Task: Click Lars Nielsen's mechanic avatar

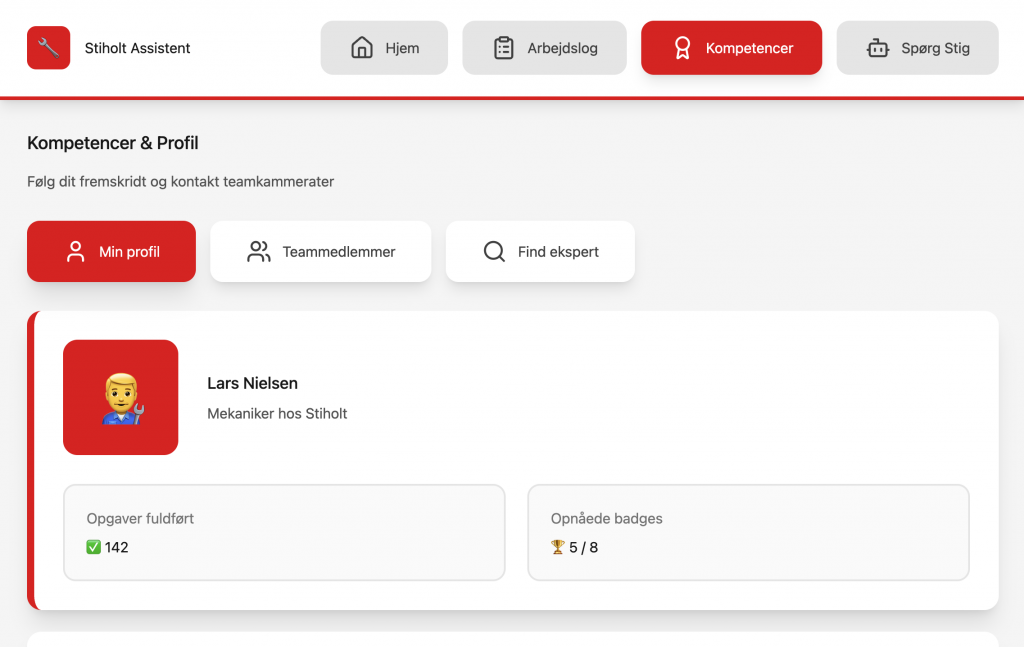Action: pyautogui.click(x=121, y=397)
